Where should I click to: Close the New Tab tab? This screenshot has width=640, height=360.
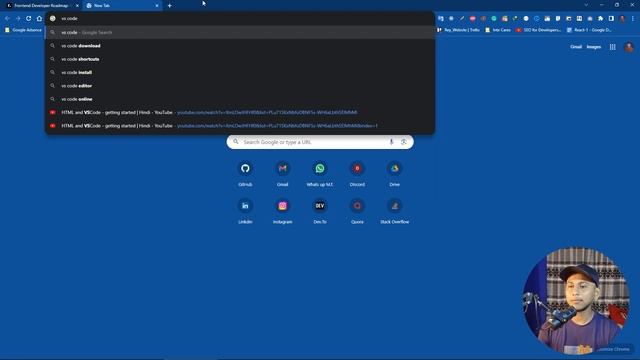[157, 6]
